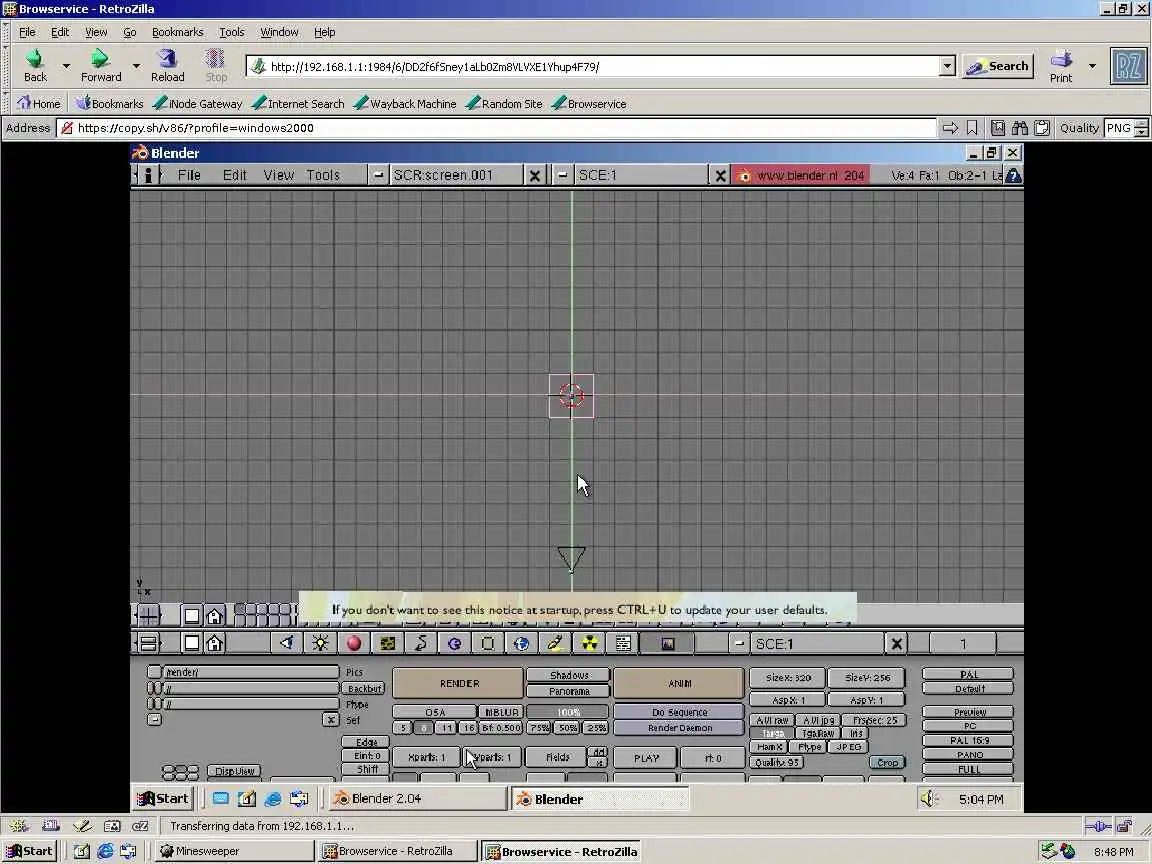The height and width of the screenshot is (864, 1152).
Task: Open the Script buttons icon
Action: 623,644
